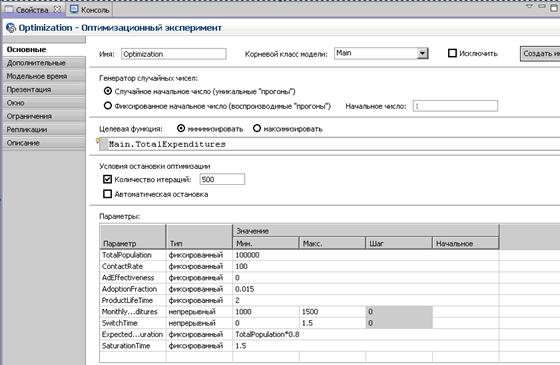This screenshot has height=365, width=560.
Task: Click the Optimization experiment title icon
Action: (11, 28)
